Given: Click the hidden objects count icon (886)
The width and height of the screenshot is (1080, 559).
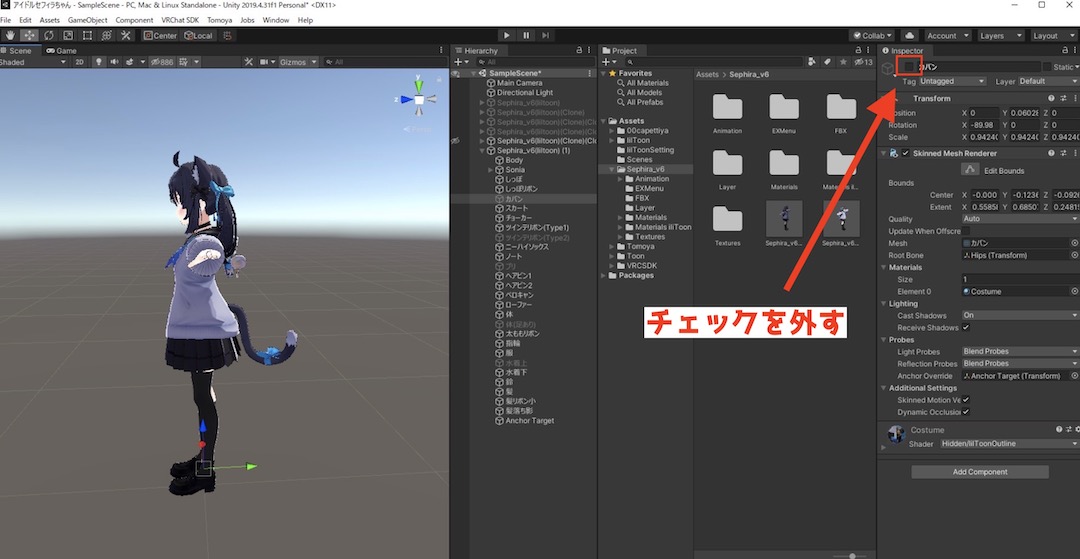Looking at the screenshot, I should click(x=162, y=62).
